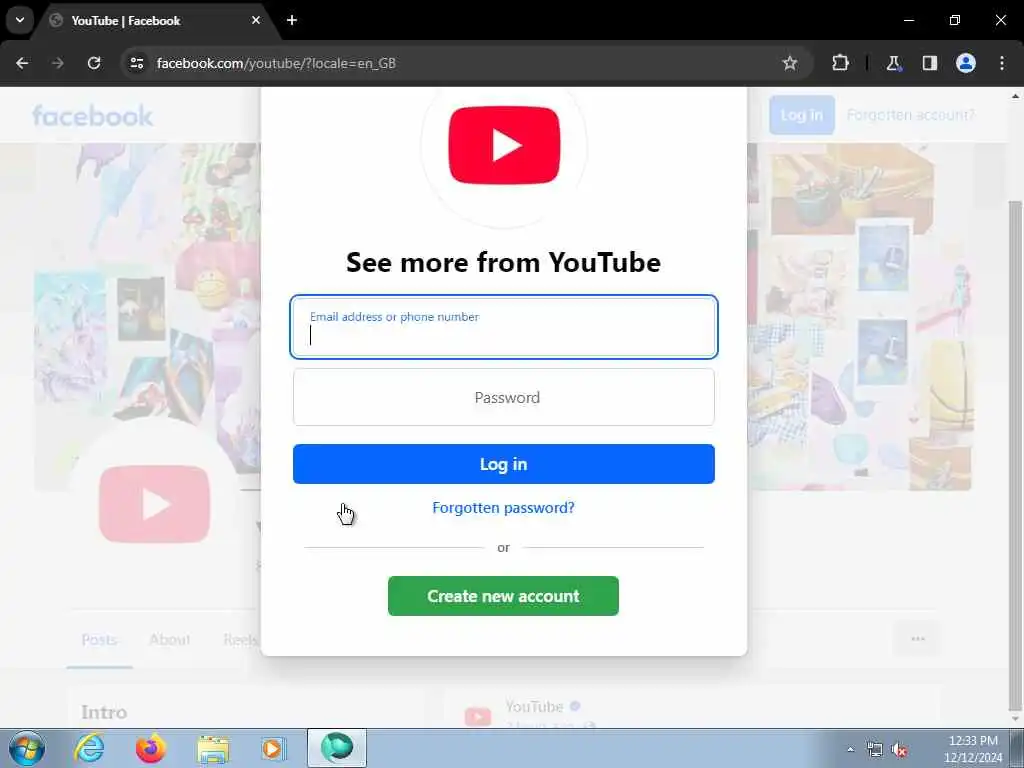
Task: Minimize the browser window
Action: coord(908,20)
